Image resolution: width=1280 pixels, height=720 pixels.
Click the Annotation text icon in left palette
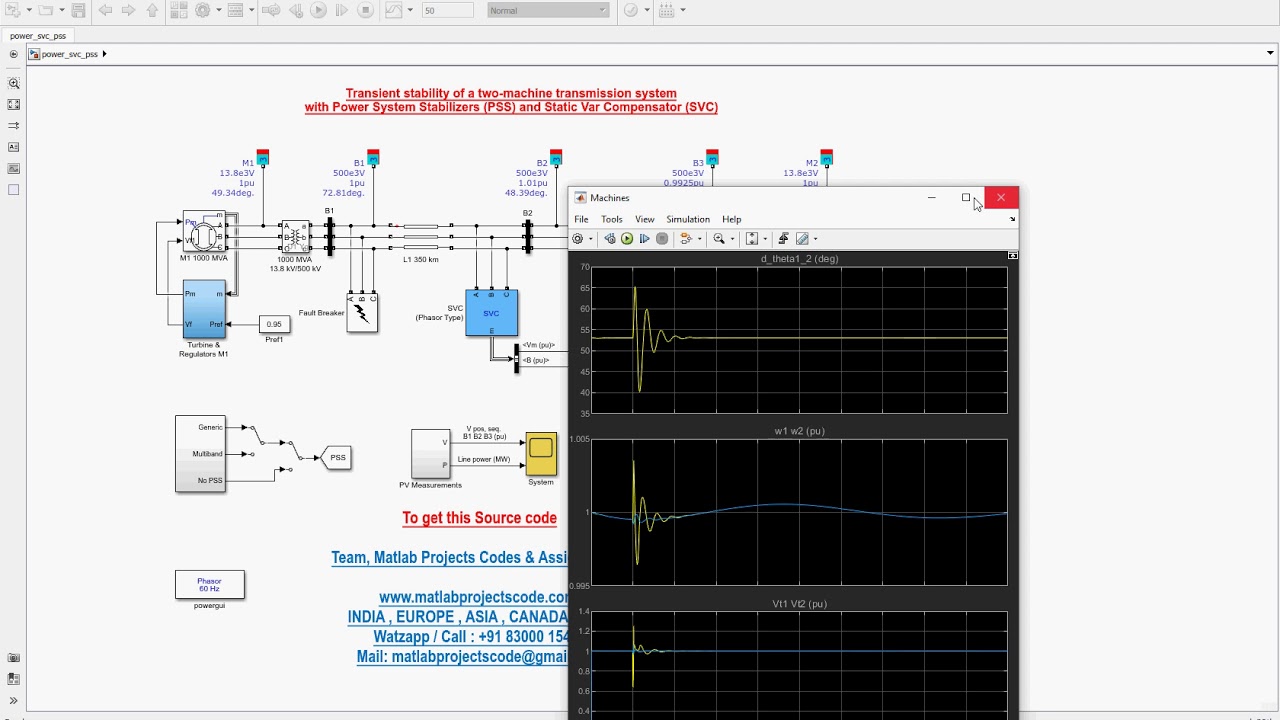(x=13, y=147)
